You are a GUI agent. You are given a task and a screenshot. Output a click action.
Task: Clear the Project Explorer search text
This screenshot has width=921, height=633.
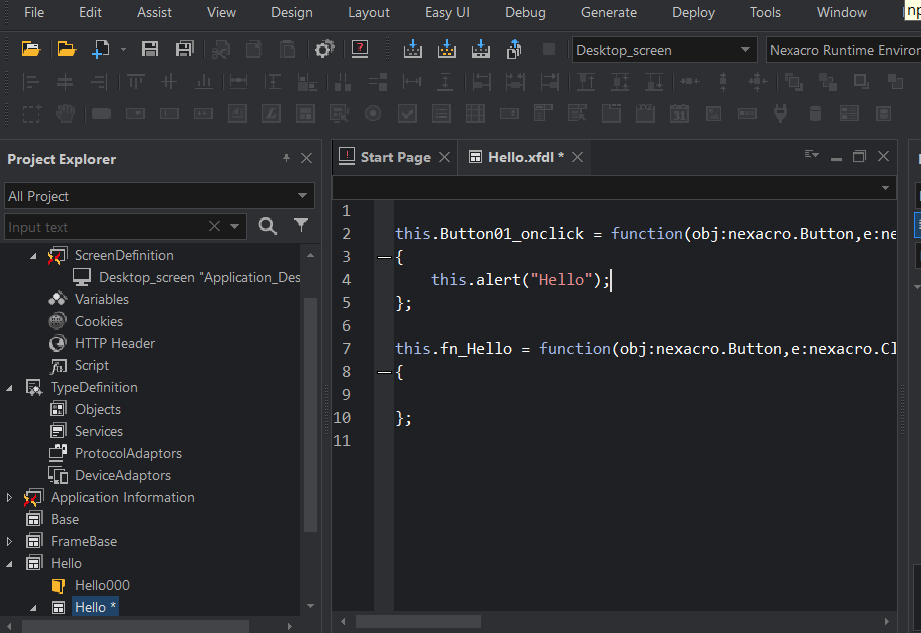pyautogui.click(x=214, y=226)
